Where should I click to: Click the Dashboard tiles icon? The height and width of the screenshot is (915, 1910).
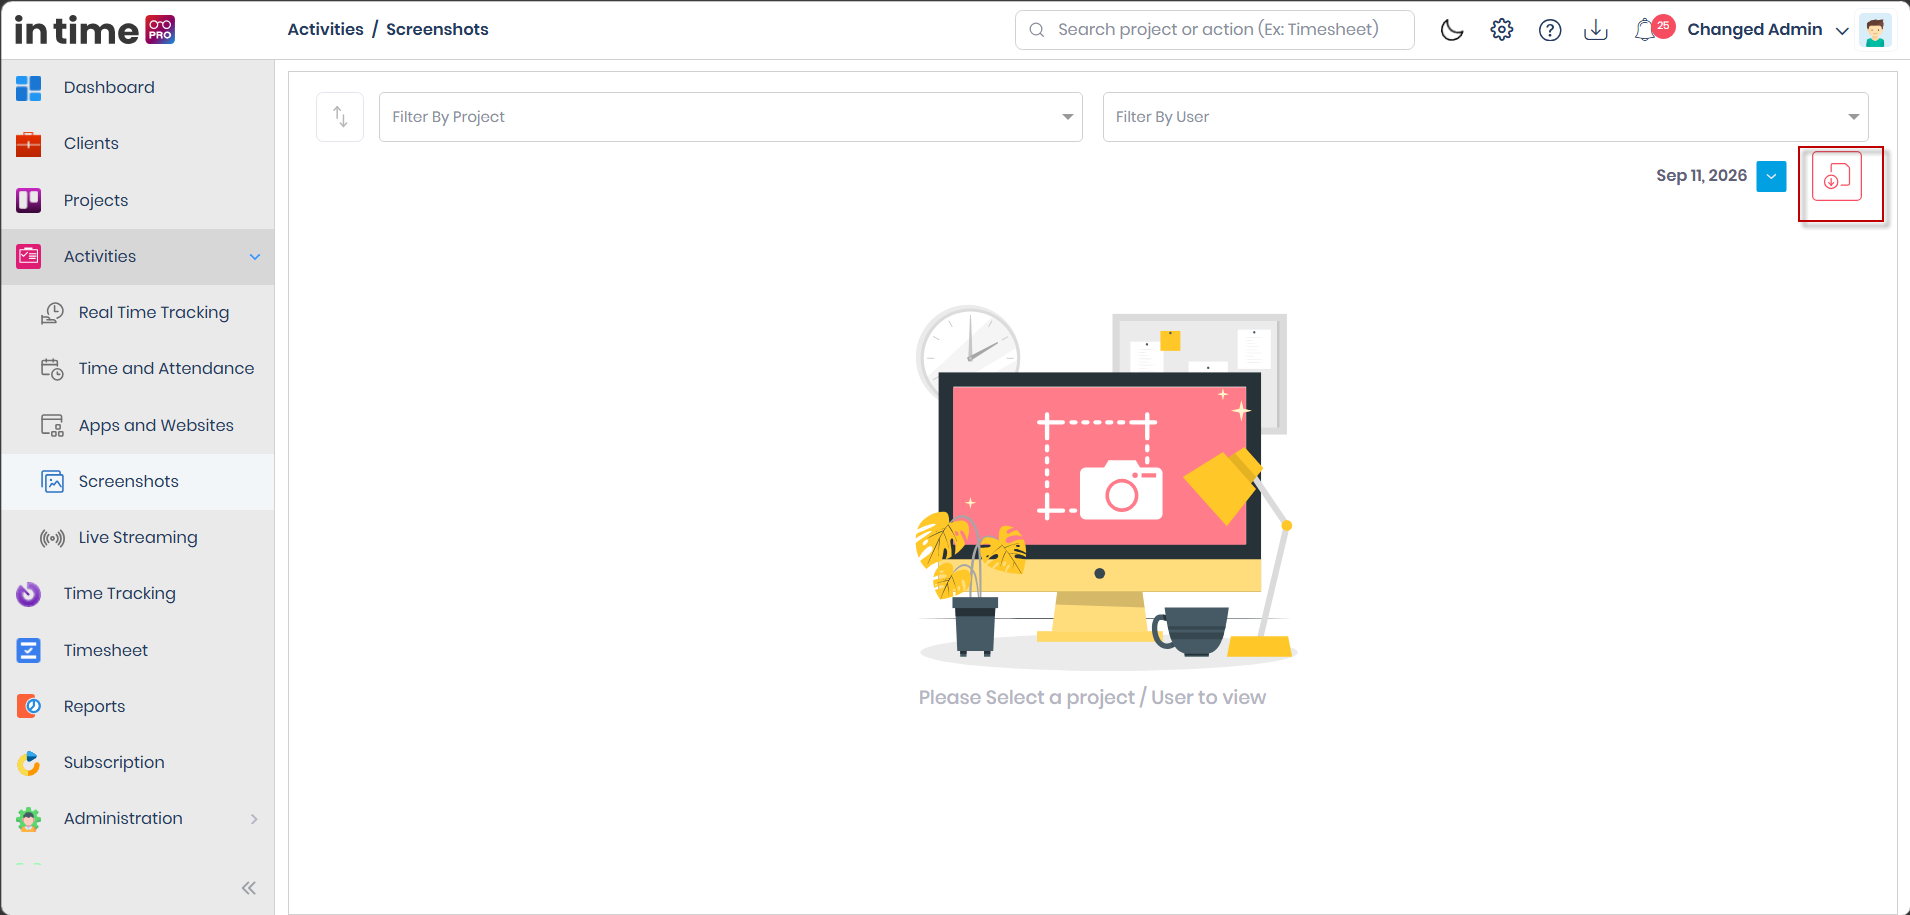pyautogui.click(x=29, y=88)
